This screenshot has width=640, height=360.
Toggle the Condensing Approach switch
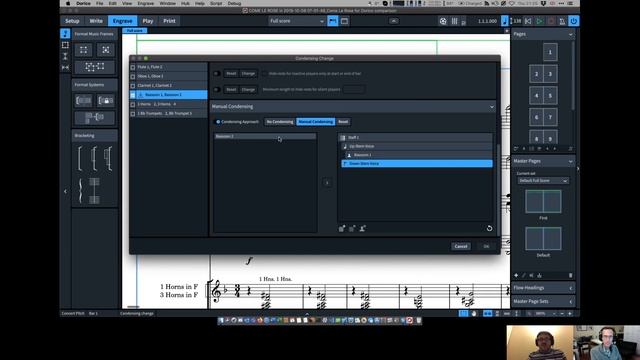click(217, 122)
